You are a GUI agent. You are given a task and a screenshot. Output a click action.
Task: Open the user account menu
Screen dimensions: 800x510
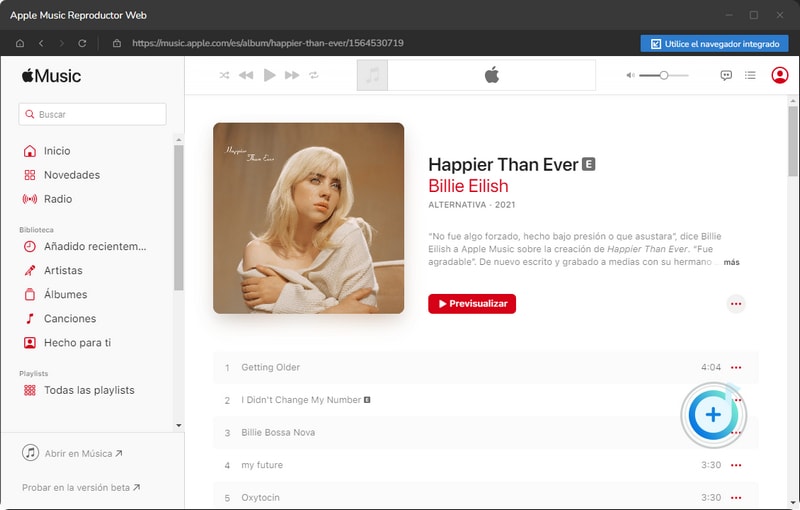pyautogui.click(x=780, y=75)
